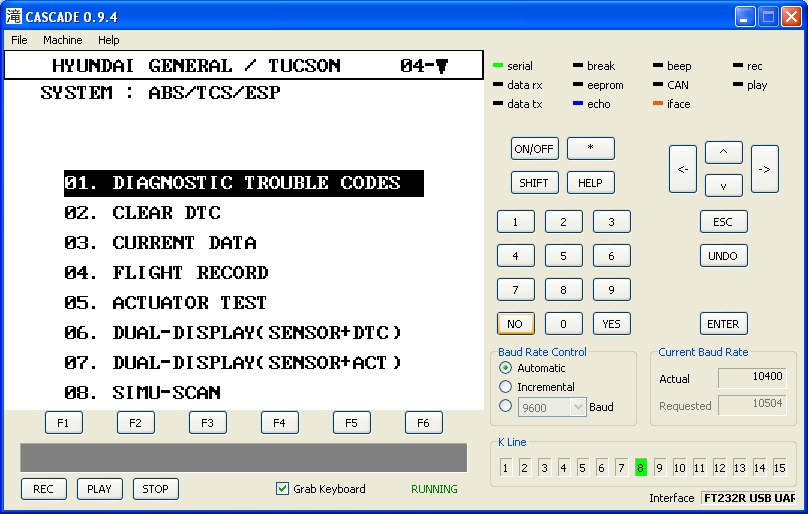Click keypad digit 9
Screen dimensions: 808x514
[x=611, y=290]
